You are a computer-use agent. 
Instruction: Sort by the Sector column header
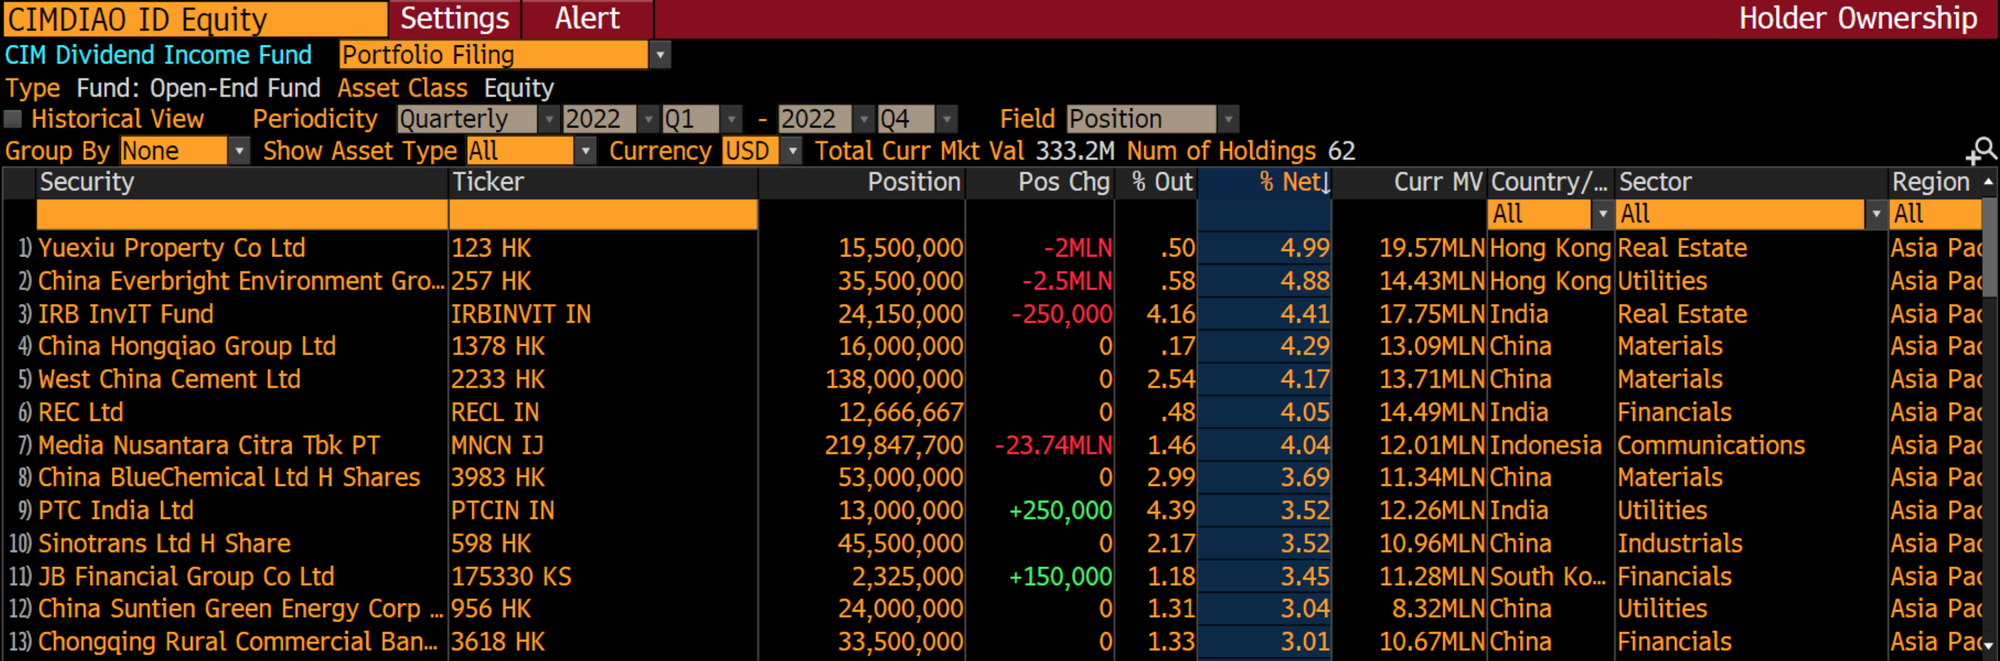(1751, 182)
